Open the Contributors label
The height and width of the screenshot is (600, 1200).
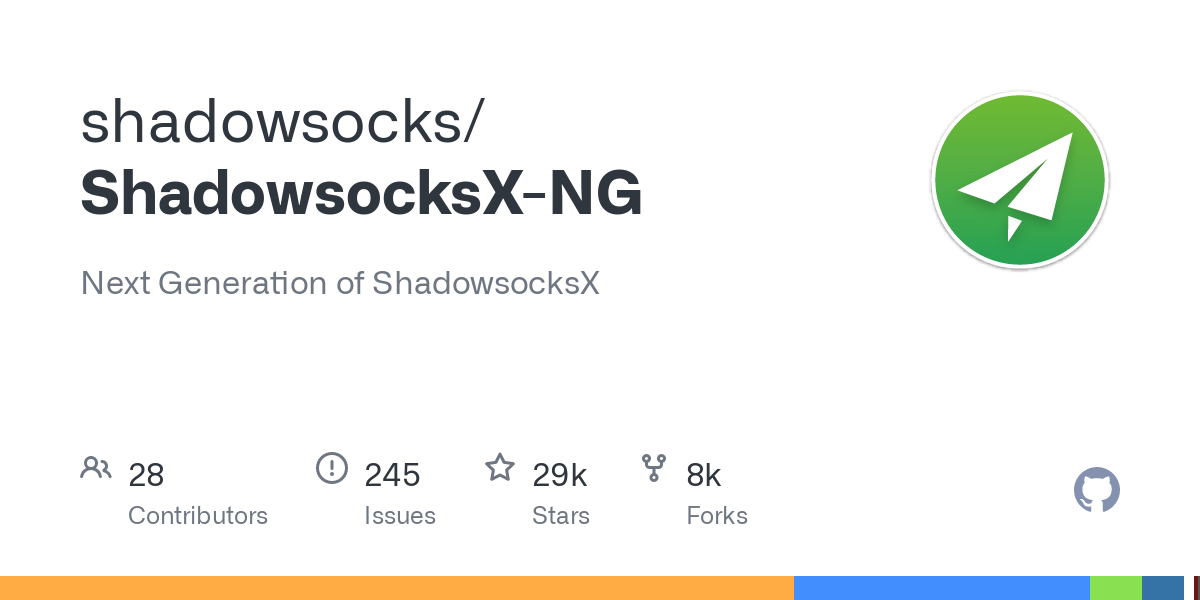click(x=198, y=516)
